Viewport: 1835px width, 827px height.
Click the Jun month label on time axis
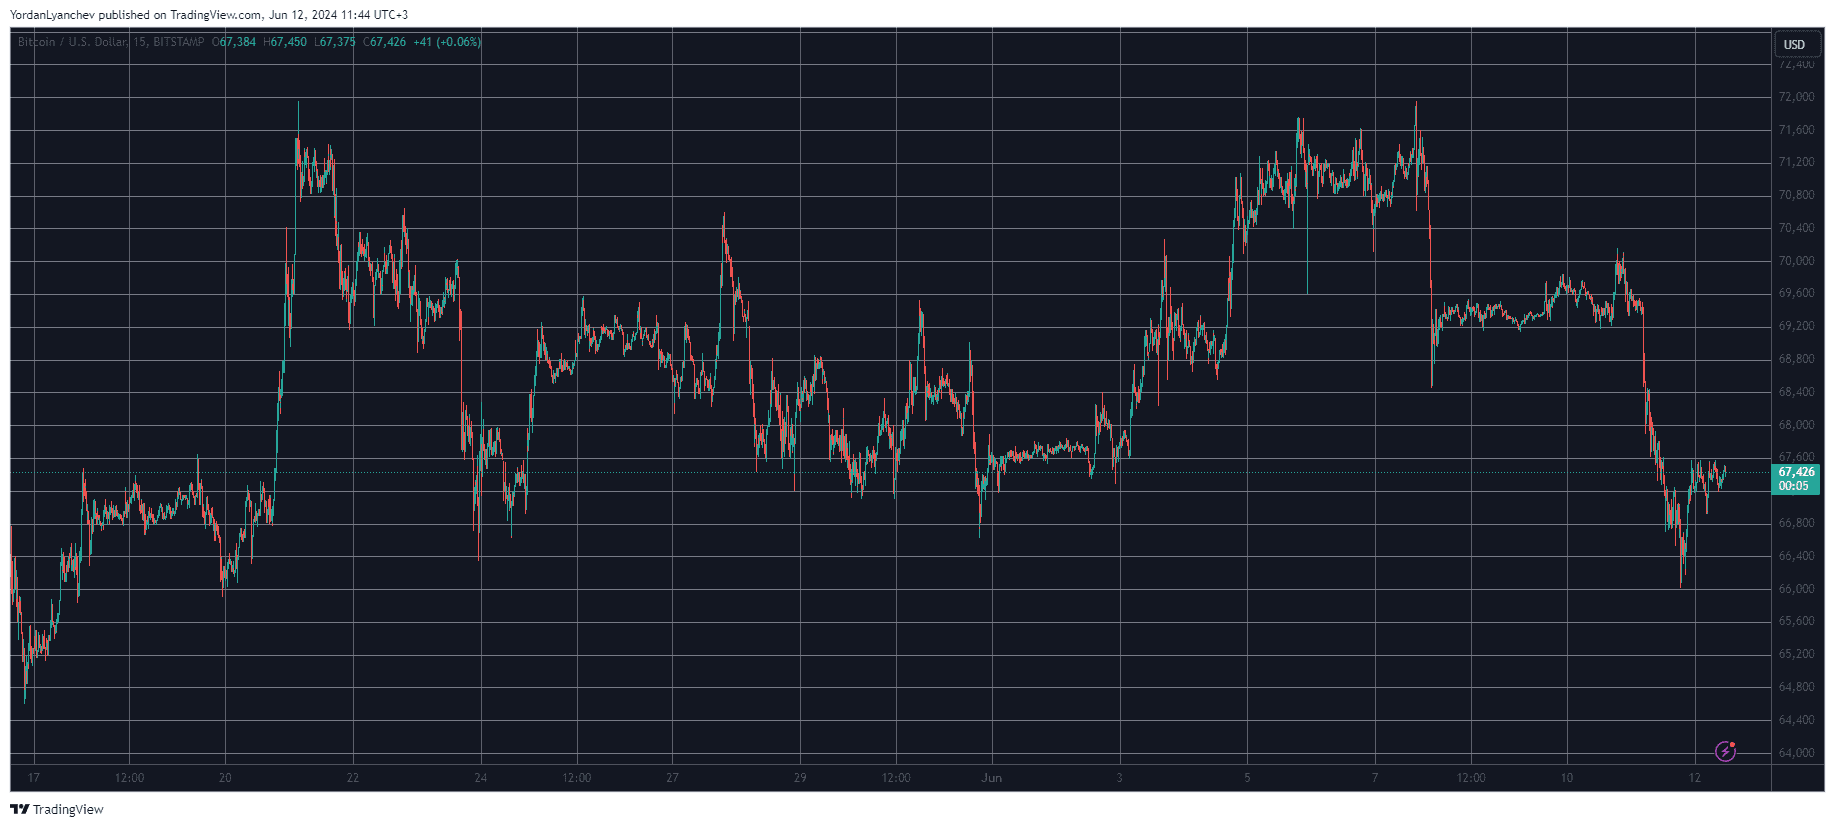pyautogui.click(x=992, y=778)
